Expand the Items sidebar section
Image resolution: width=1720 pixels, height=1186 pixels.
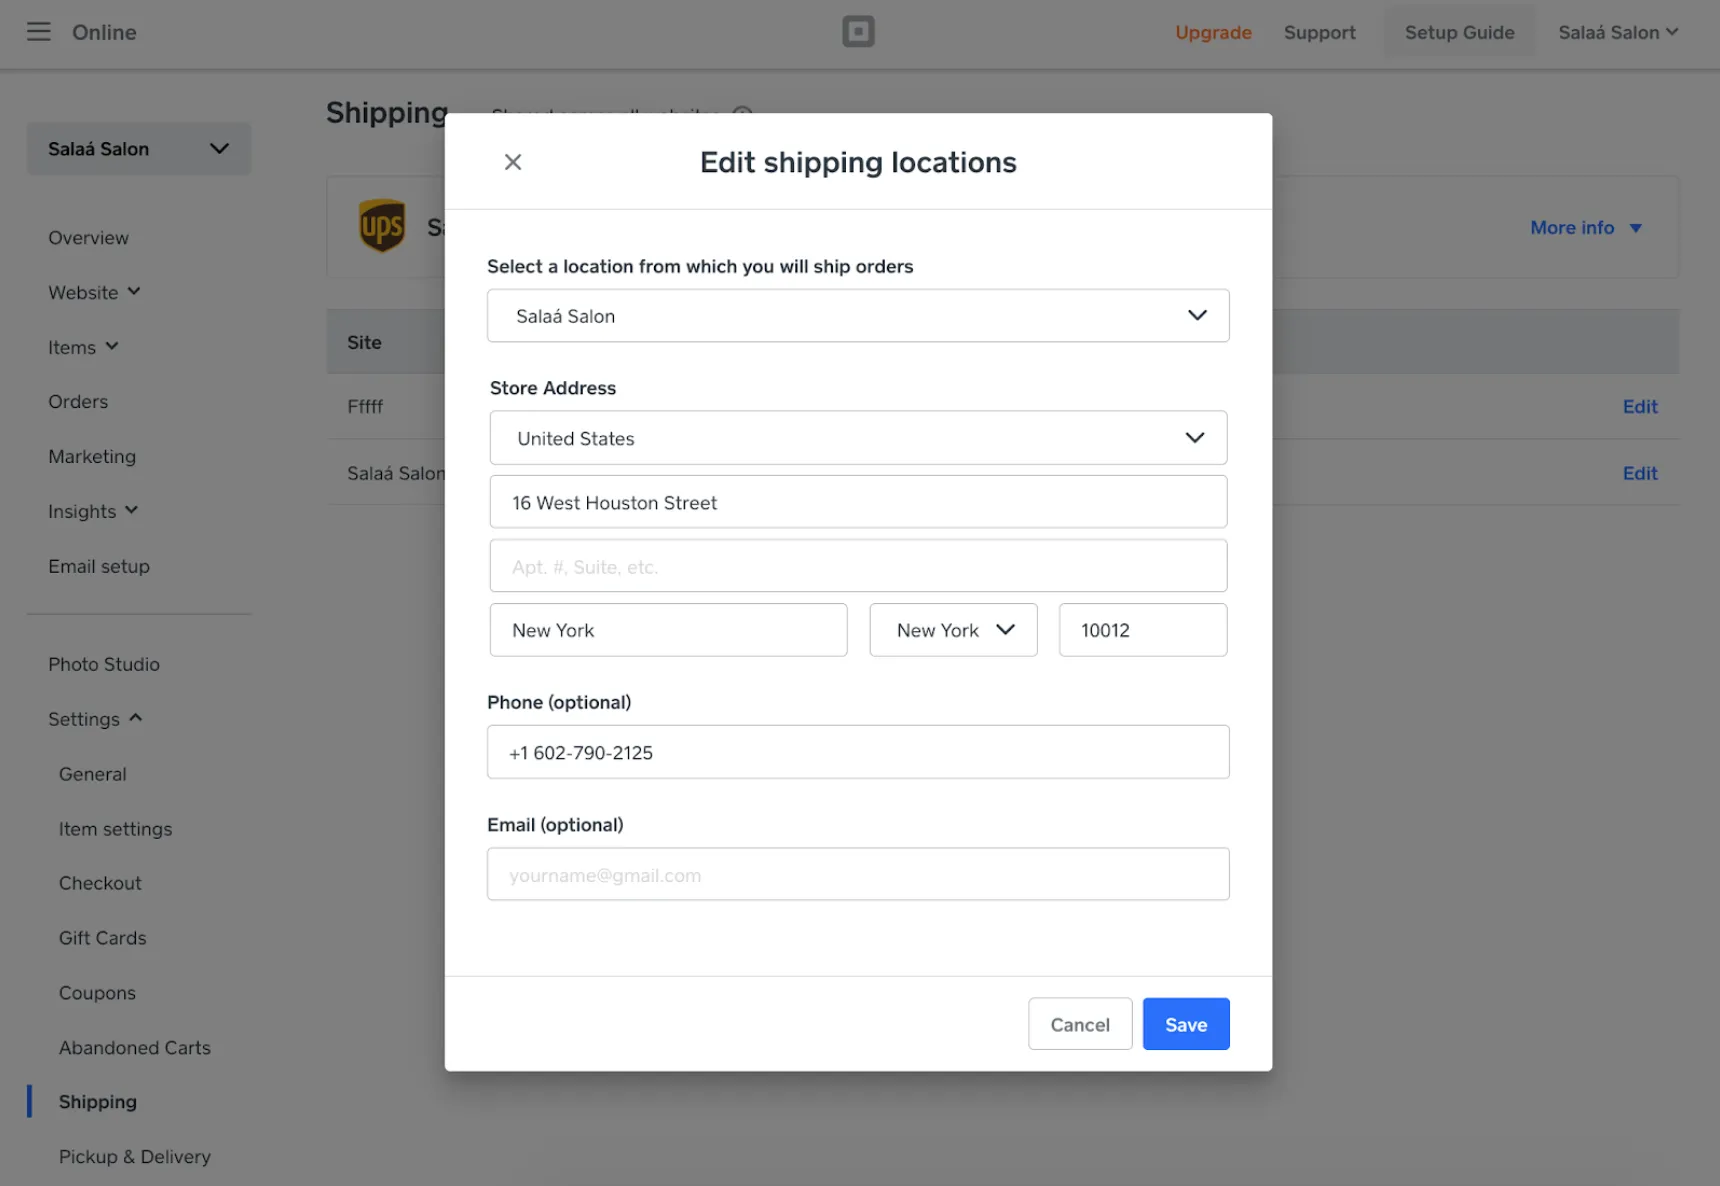click(x=83, y=347)
